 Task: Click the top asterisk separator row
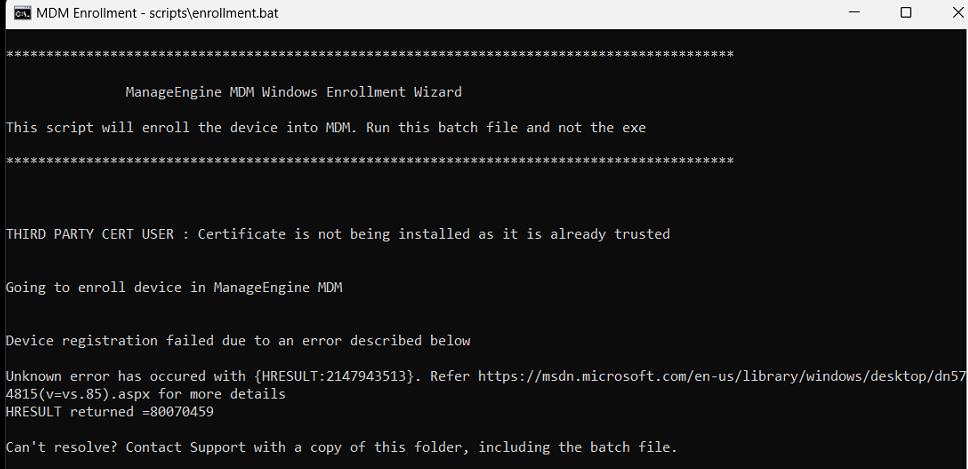pos(370,55)
